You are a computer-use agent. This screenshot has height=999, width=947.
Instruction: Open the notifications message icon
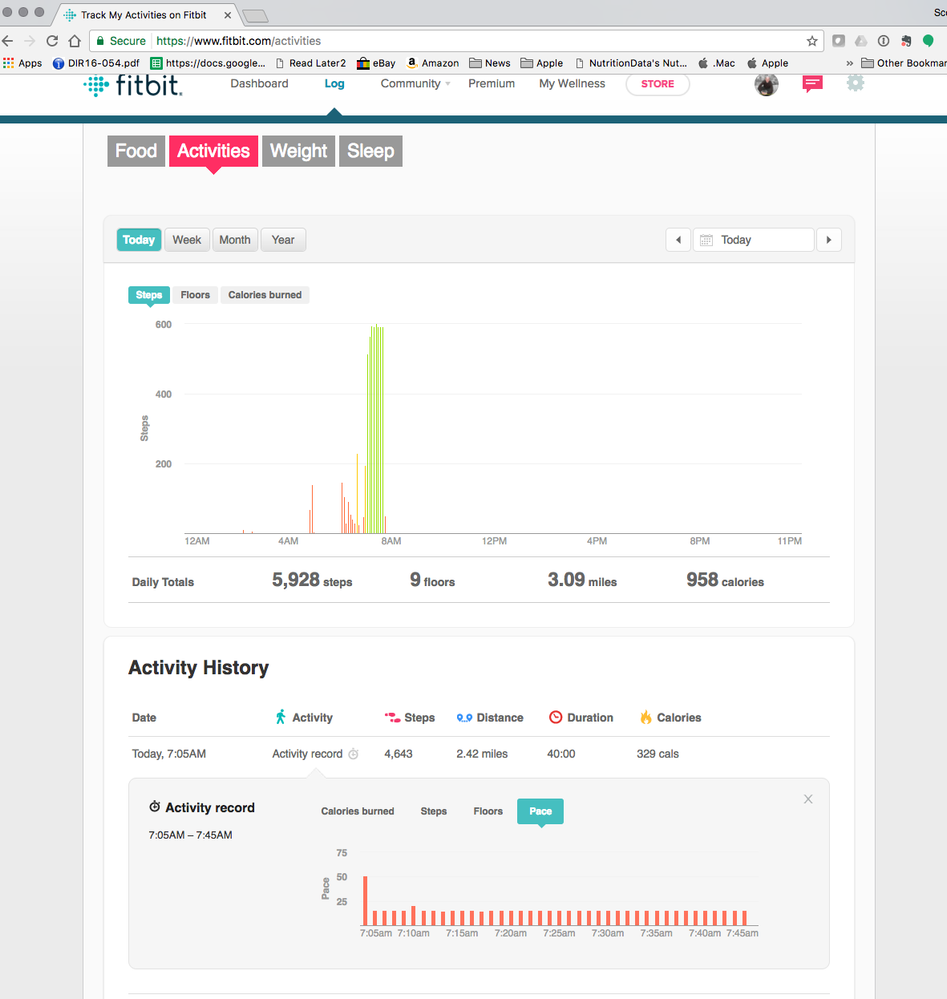[x=812, y=85]
